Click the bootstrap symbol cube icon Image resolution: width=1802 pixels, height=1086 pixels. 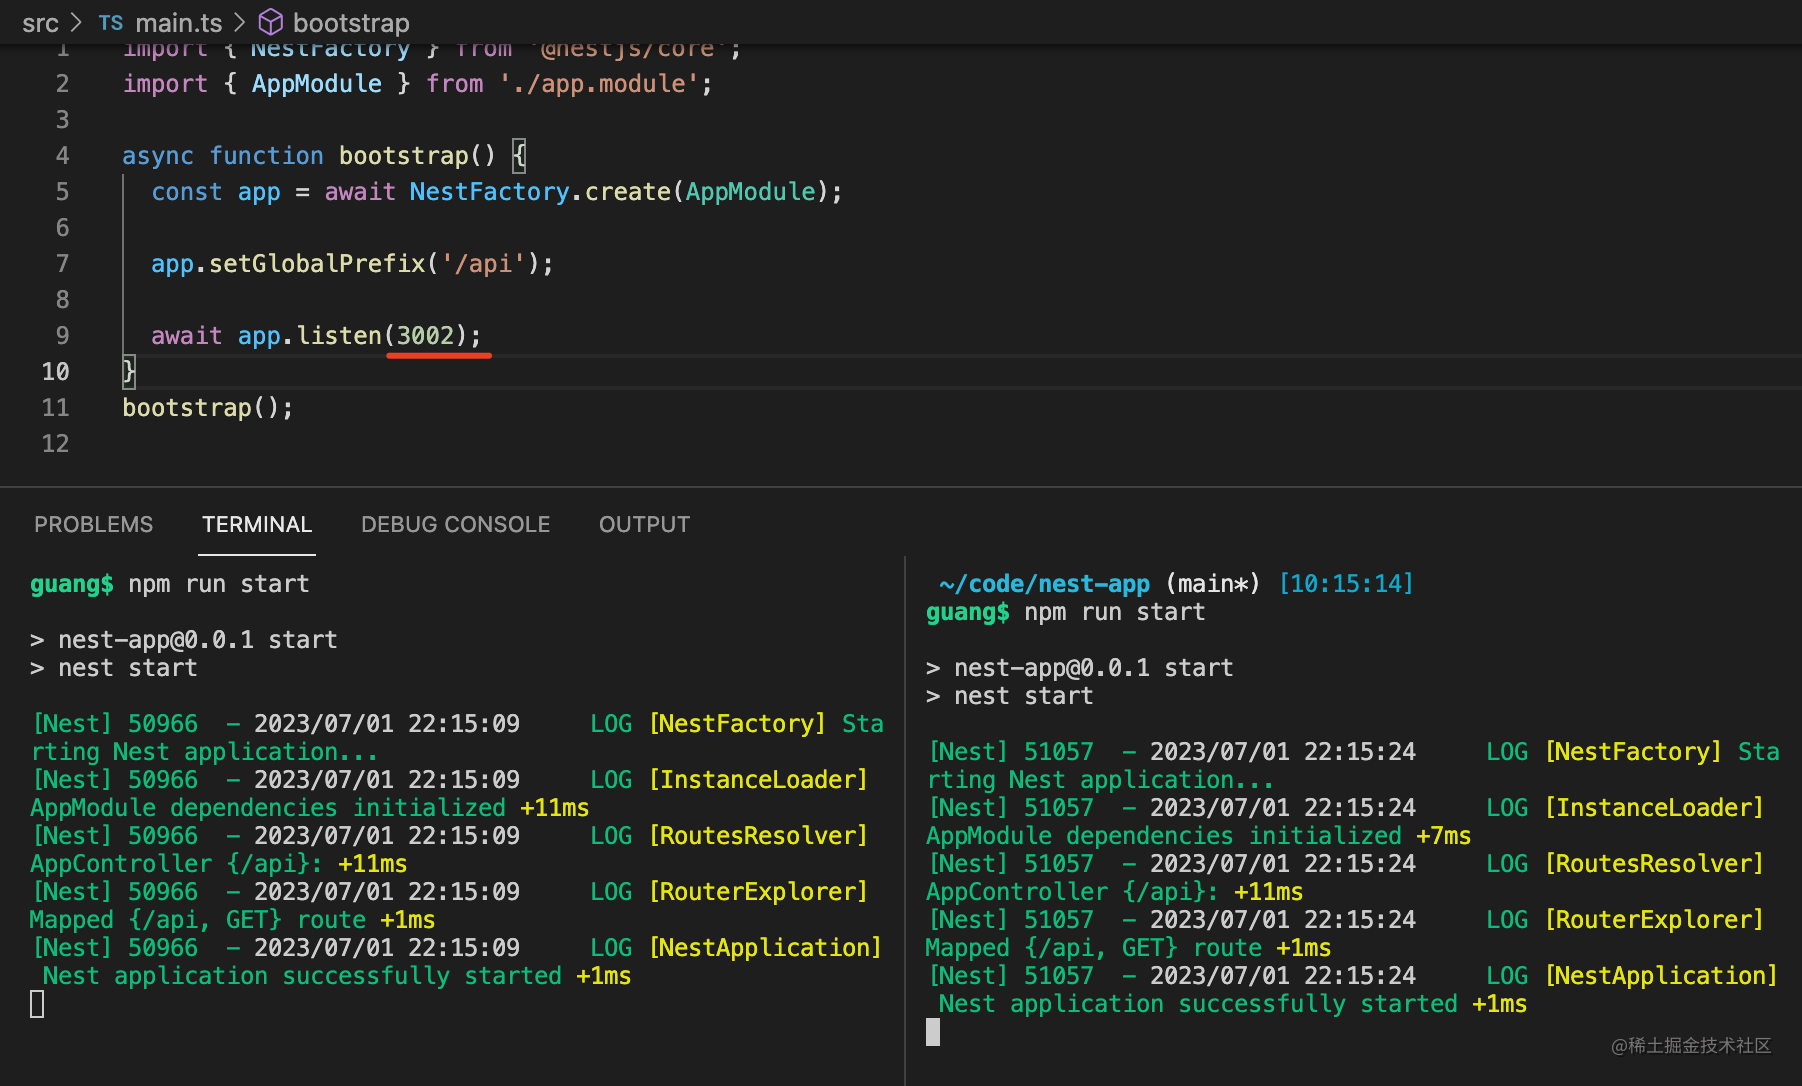[x=270, y=22]
